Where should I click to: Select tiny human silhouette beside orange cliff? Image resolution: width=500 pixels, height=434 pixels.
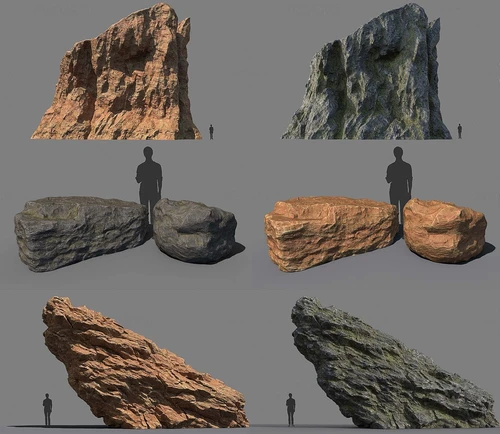(x=211, y=132)
